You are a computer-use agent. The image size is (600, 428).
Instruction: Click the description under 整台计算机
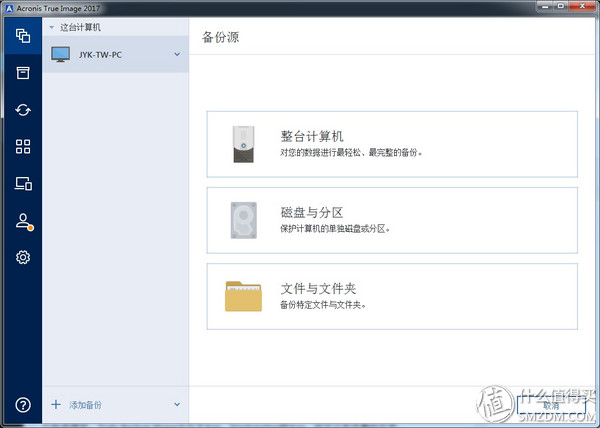351,153
